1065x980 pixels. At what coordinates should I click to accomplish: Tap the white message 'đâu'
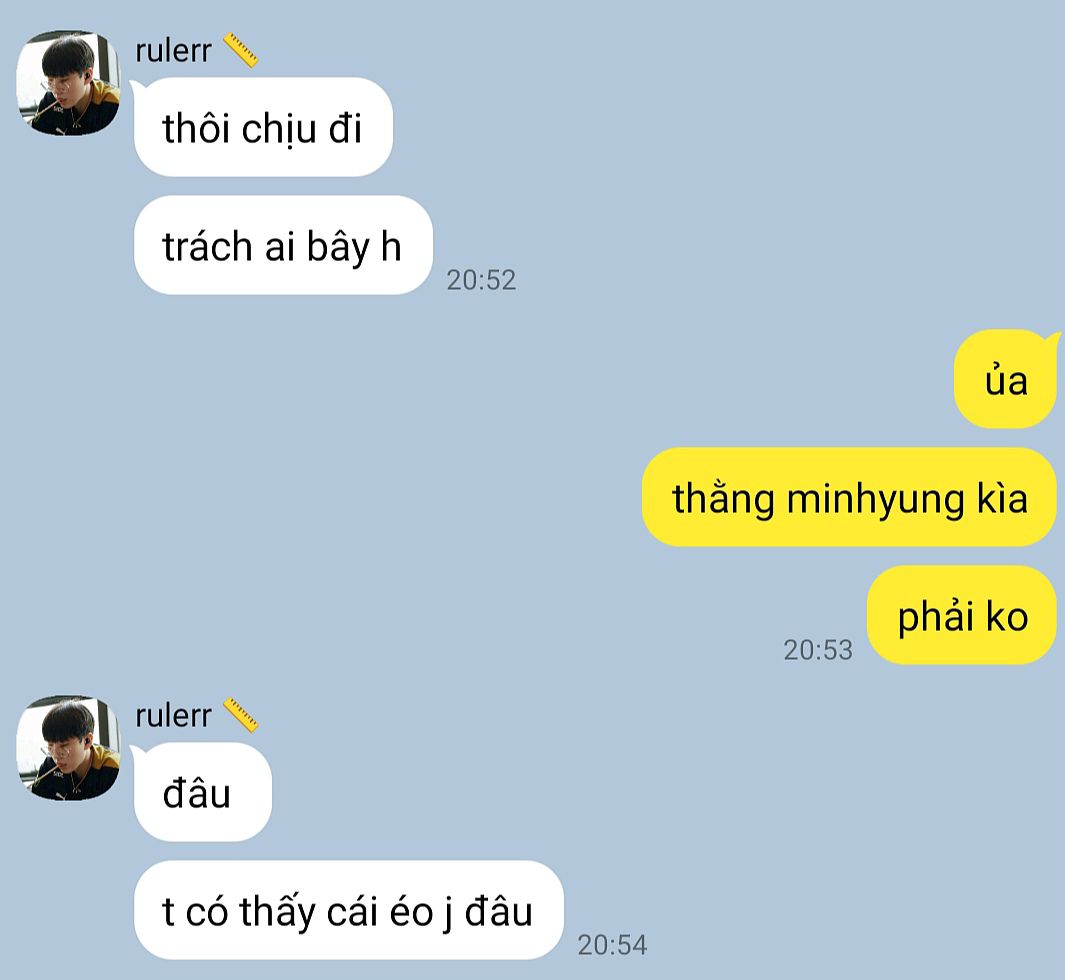pos(203,792)
